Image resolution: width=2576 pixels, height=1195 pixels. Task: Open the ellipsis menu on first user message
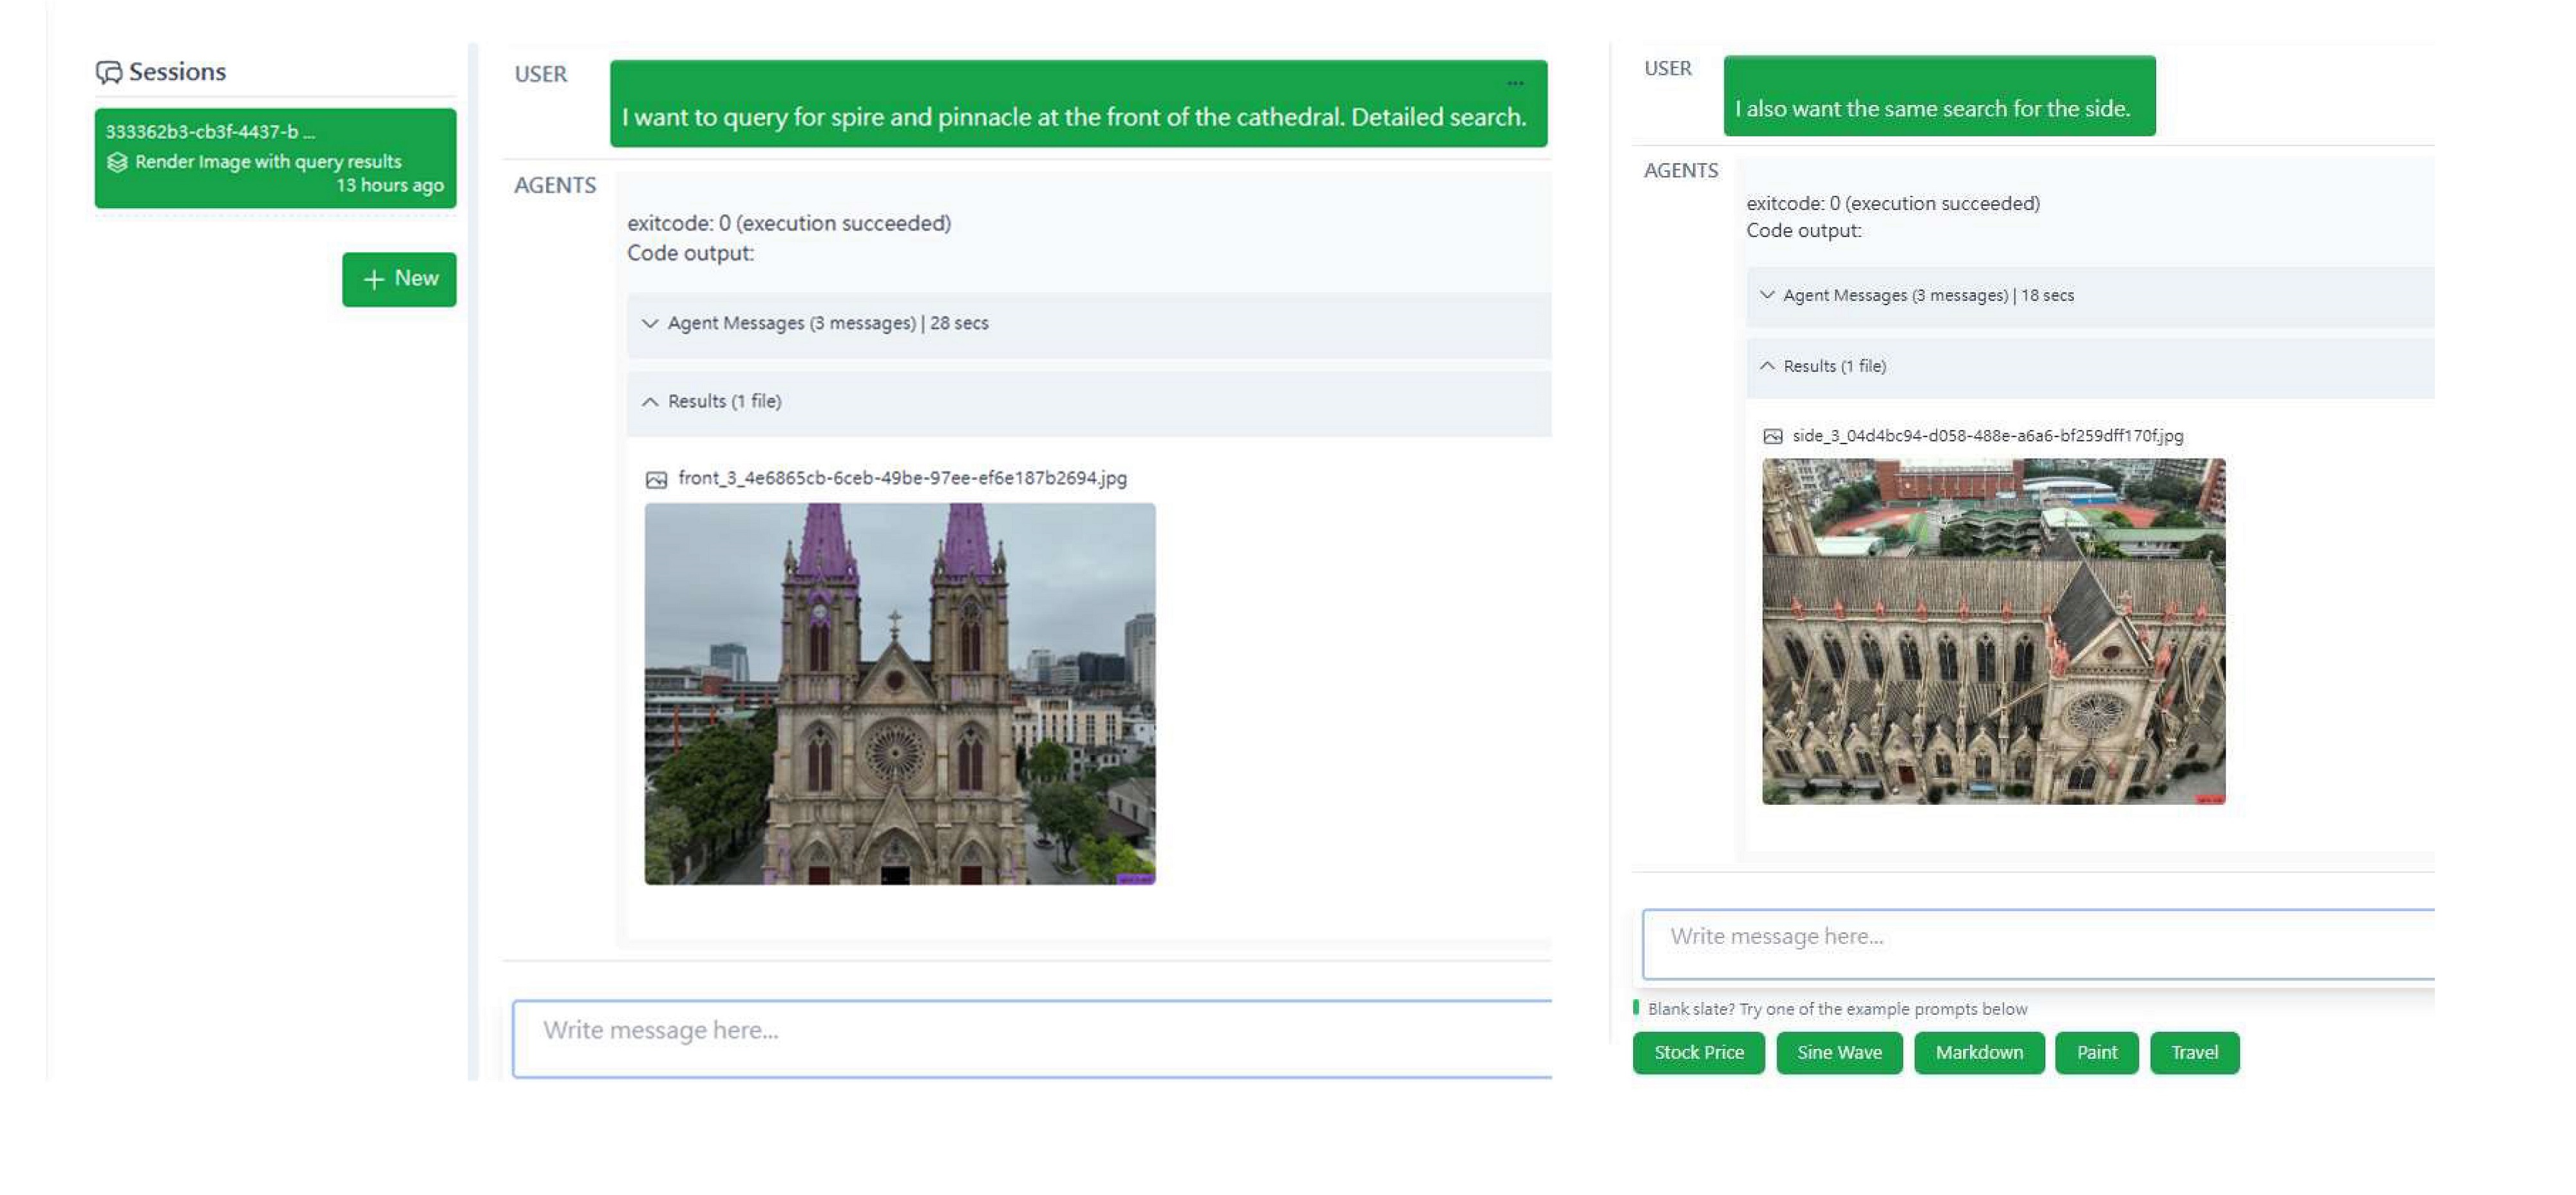(1514, 83)
